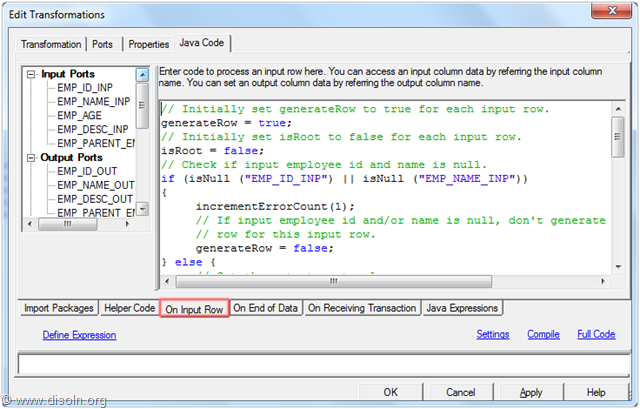Viewport: 640px width, 409px height.
Task: Open the Full Code link
Action: tap(596, 334)
